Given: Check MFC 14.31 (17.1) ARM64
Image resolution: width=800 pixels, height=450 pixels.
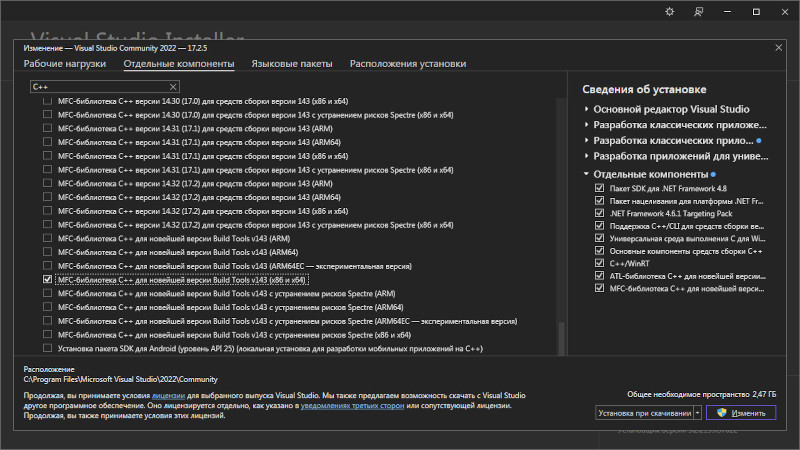Looking at the screenshot, I should point(47,142).
